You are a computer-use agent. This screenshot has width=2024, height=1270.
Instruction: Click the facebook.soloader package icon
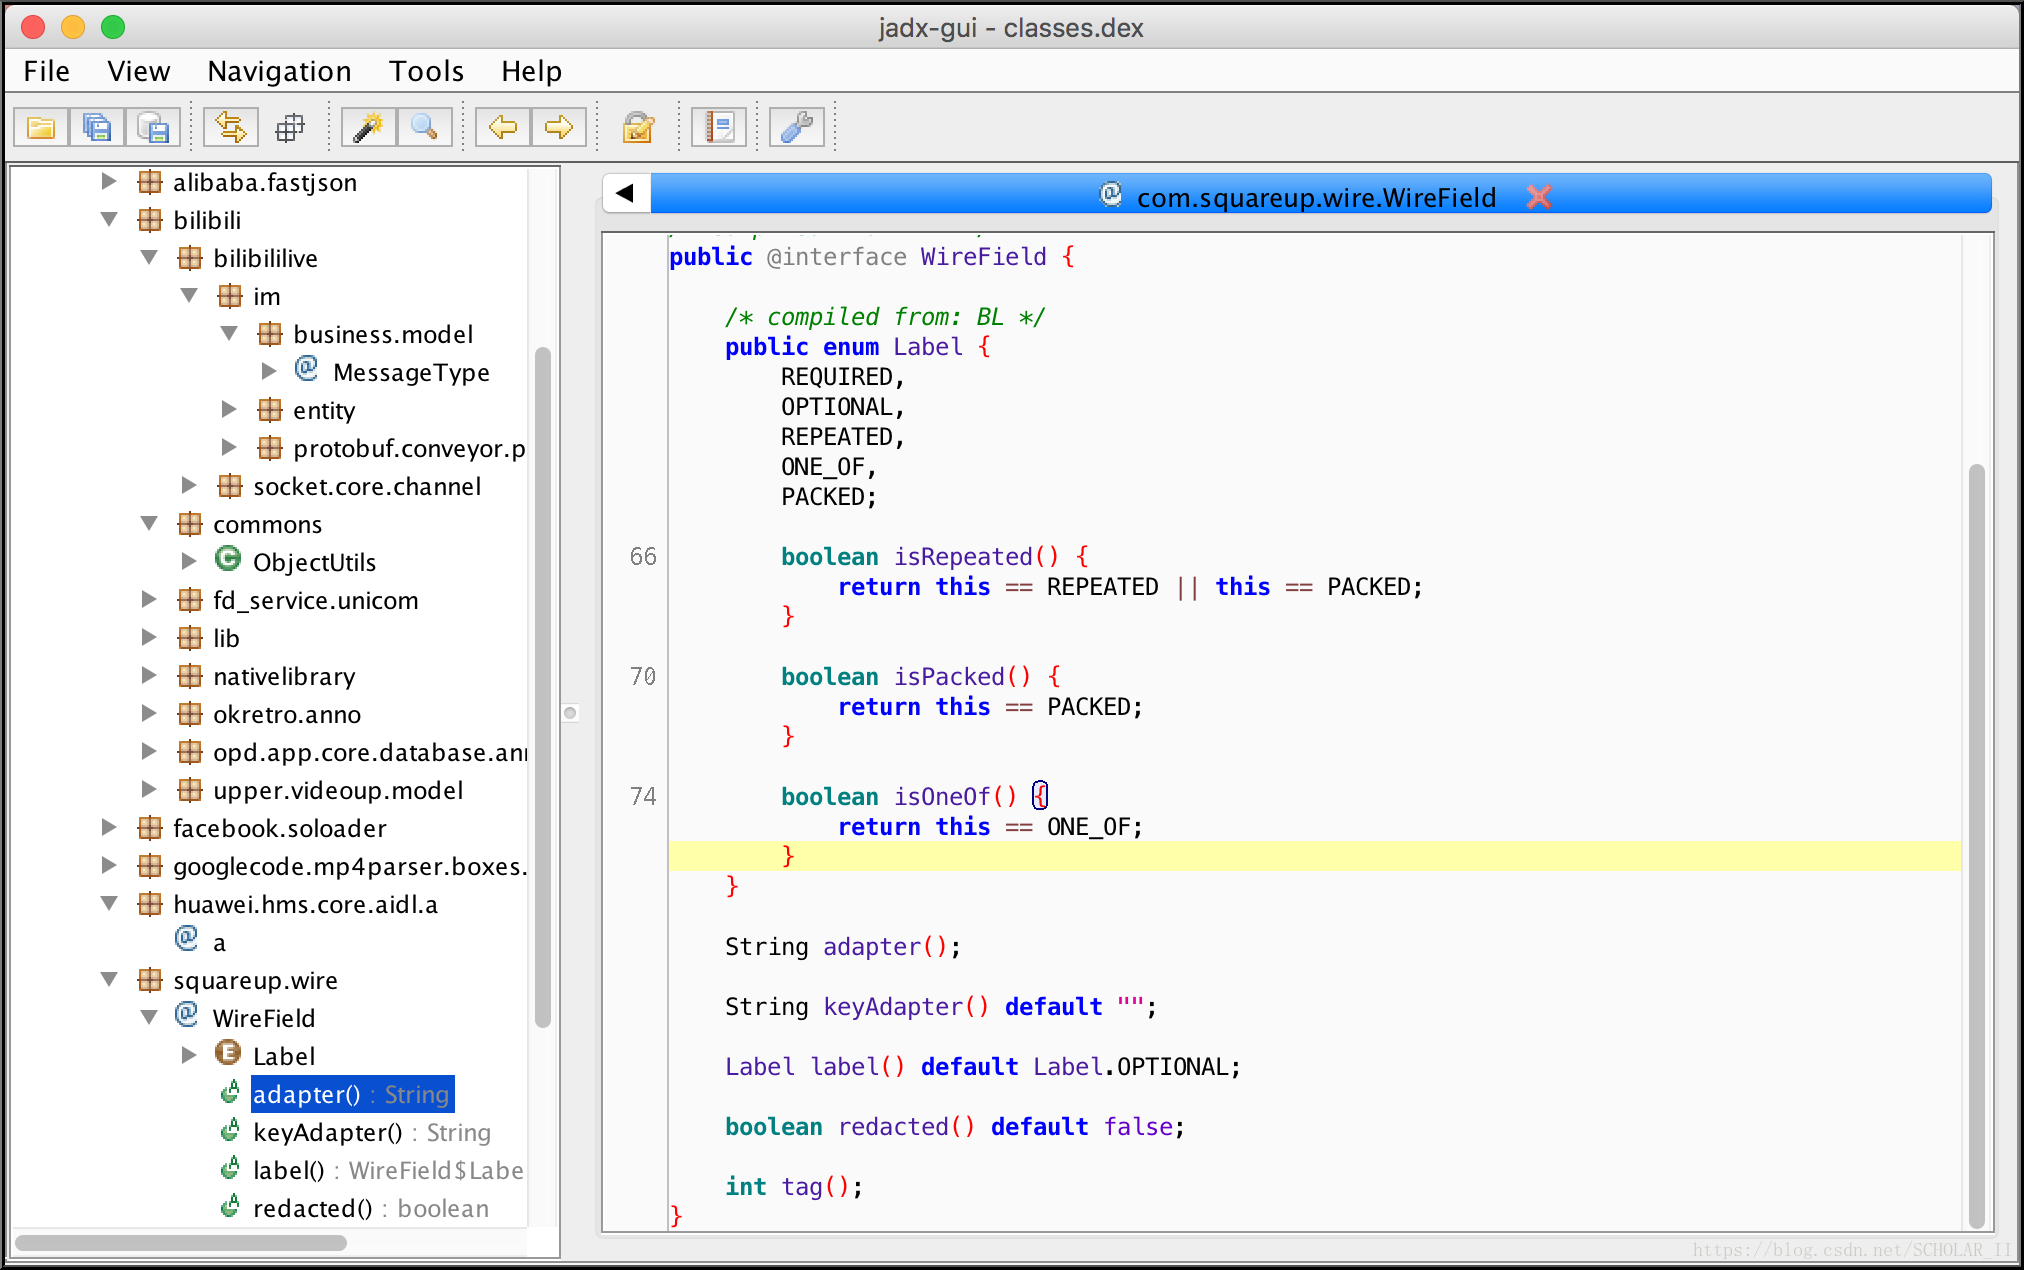click(150, 828)
